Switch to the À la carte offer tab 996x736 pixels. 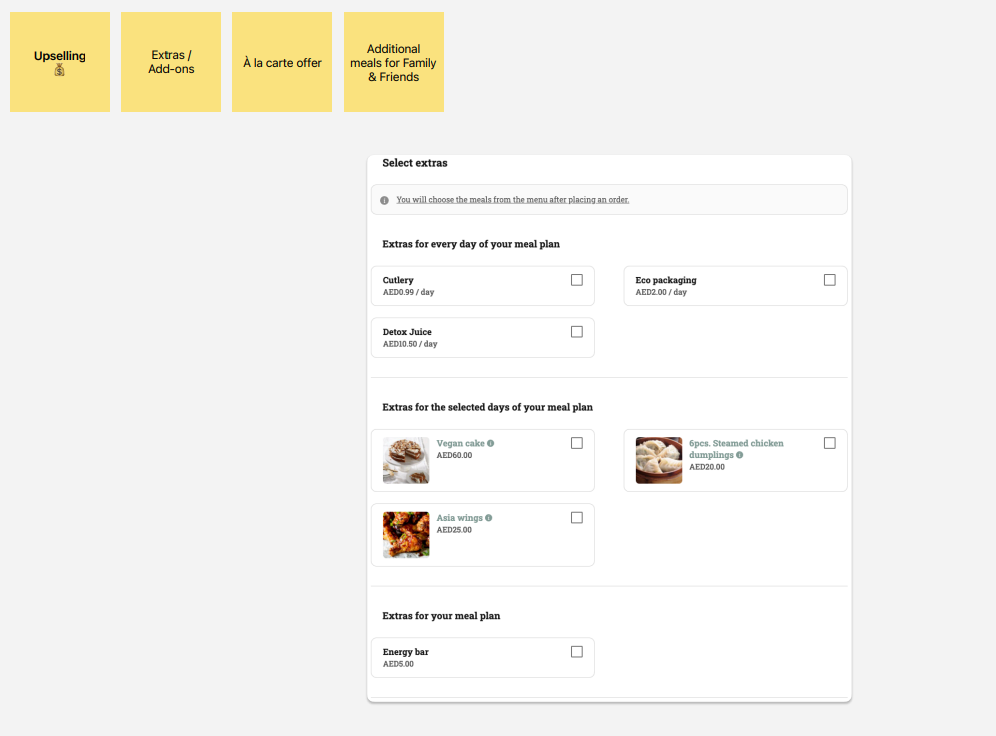click(x=281, y=61)
